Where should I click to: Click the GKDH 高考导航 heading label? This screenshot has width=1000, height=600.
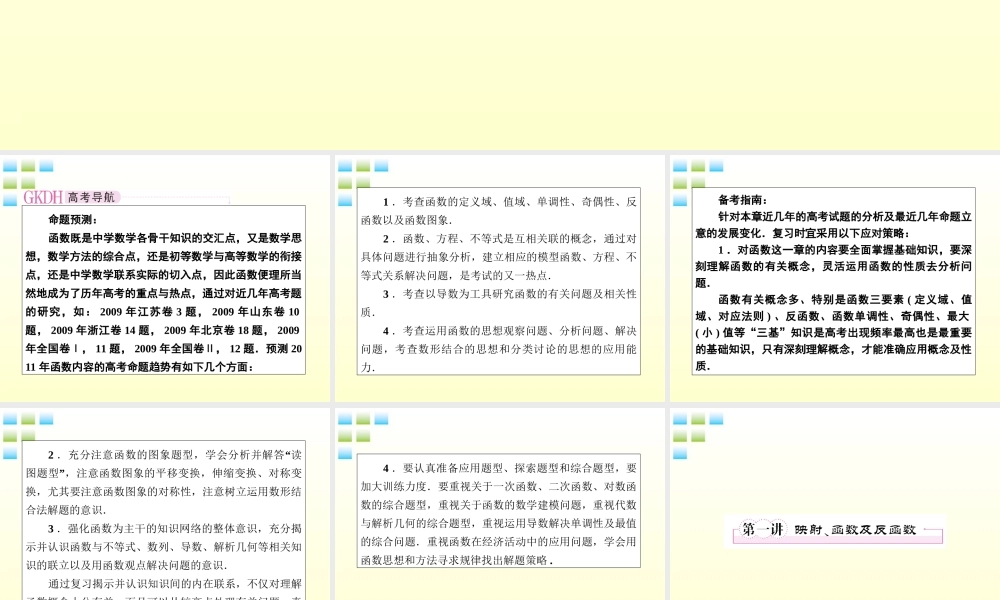(x=70, y=197)
